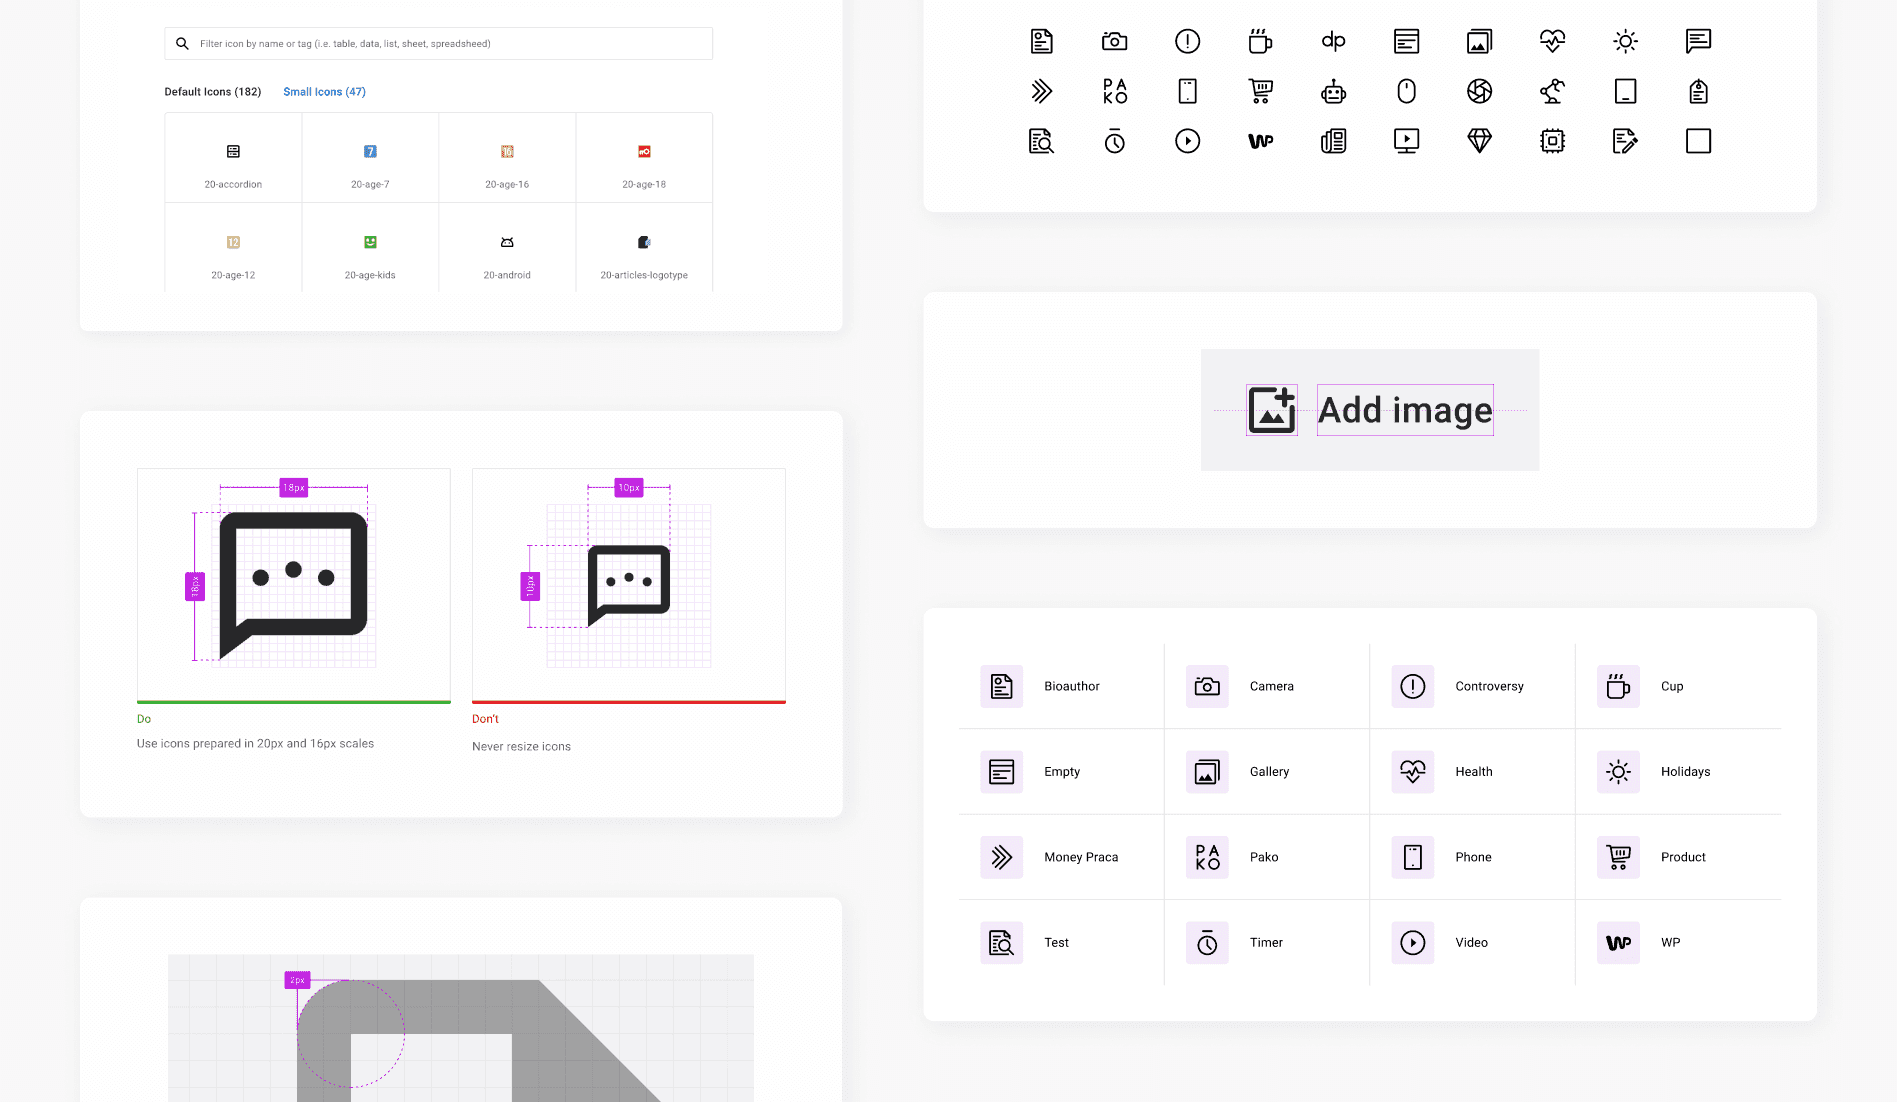
Task: Select the document with pencil icon
Action: point(1625,141)
